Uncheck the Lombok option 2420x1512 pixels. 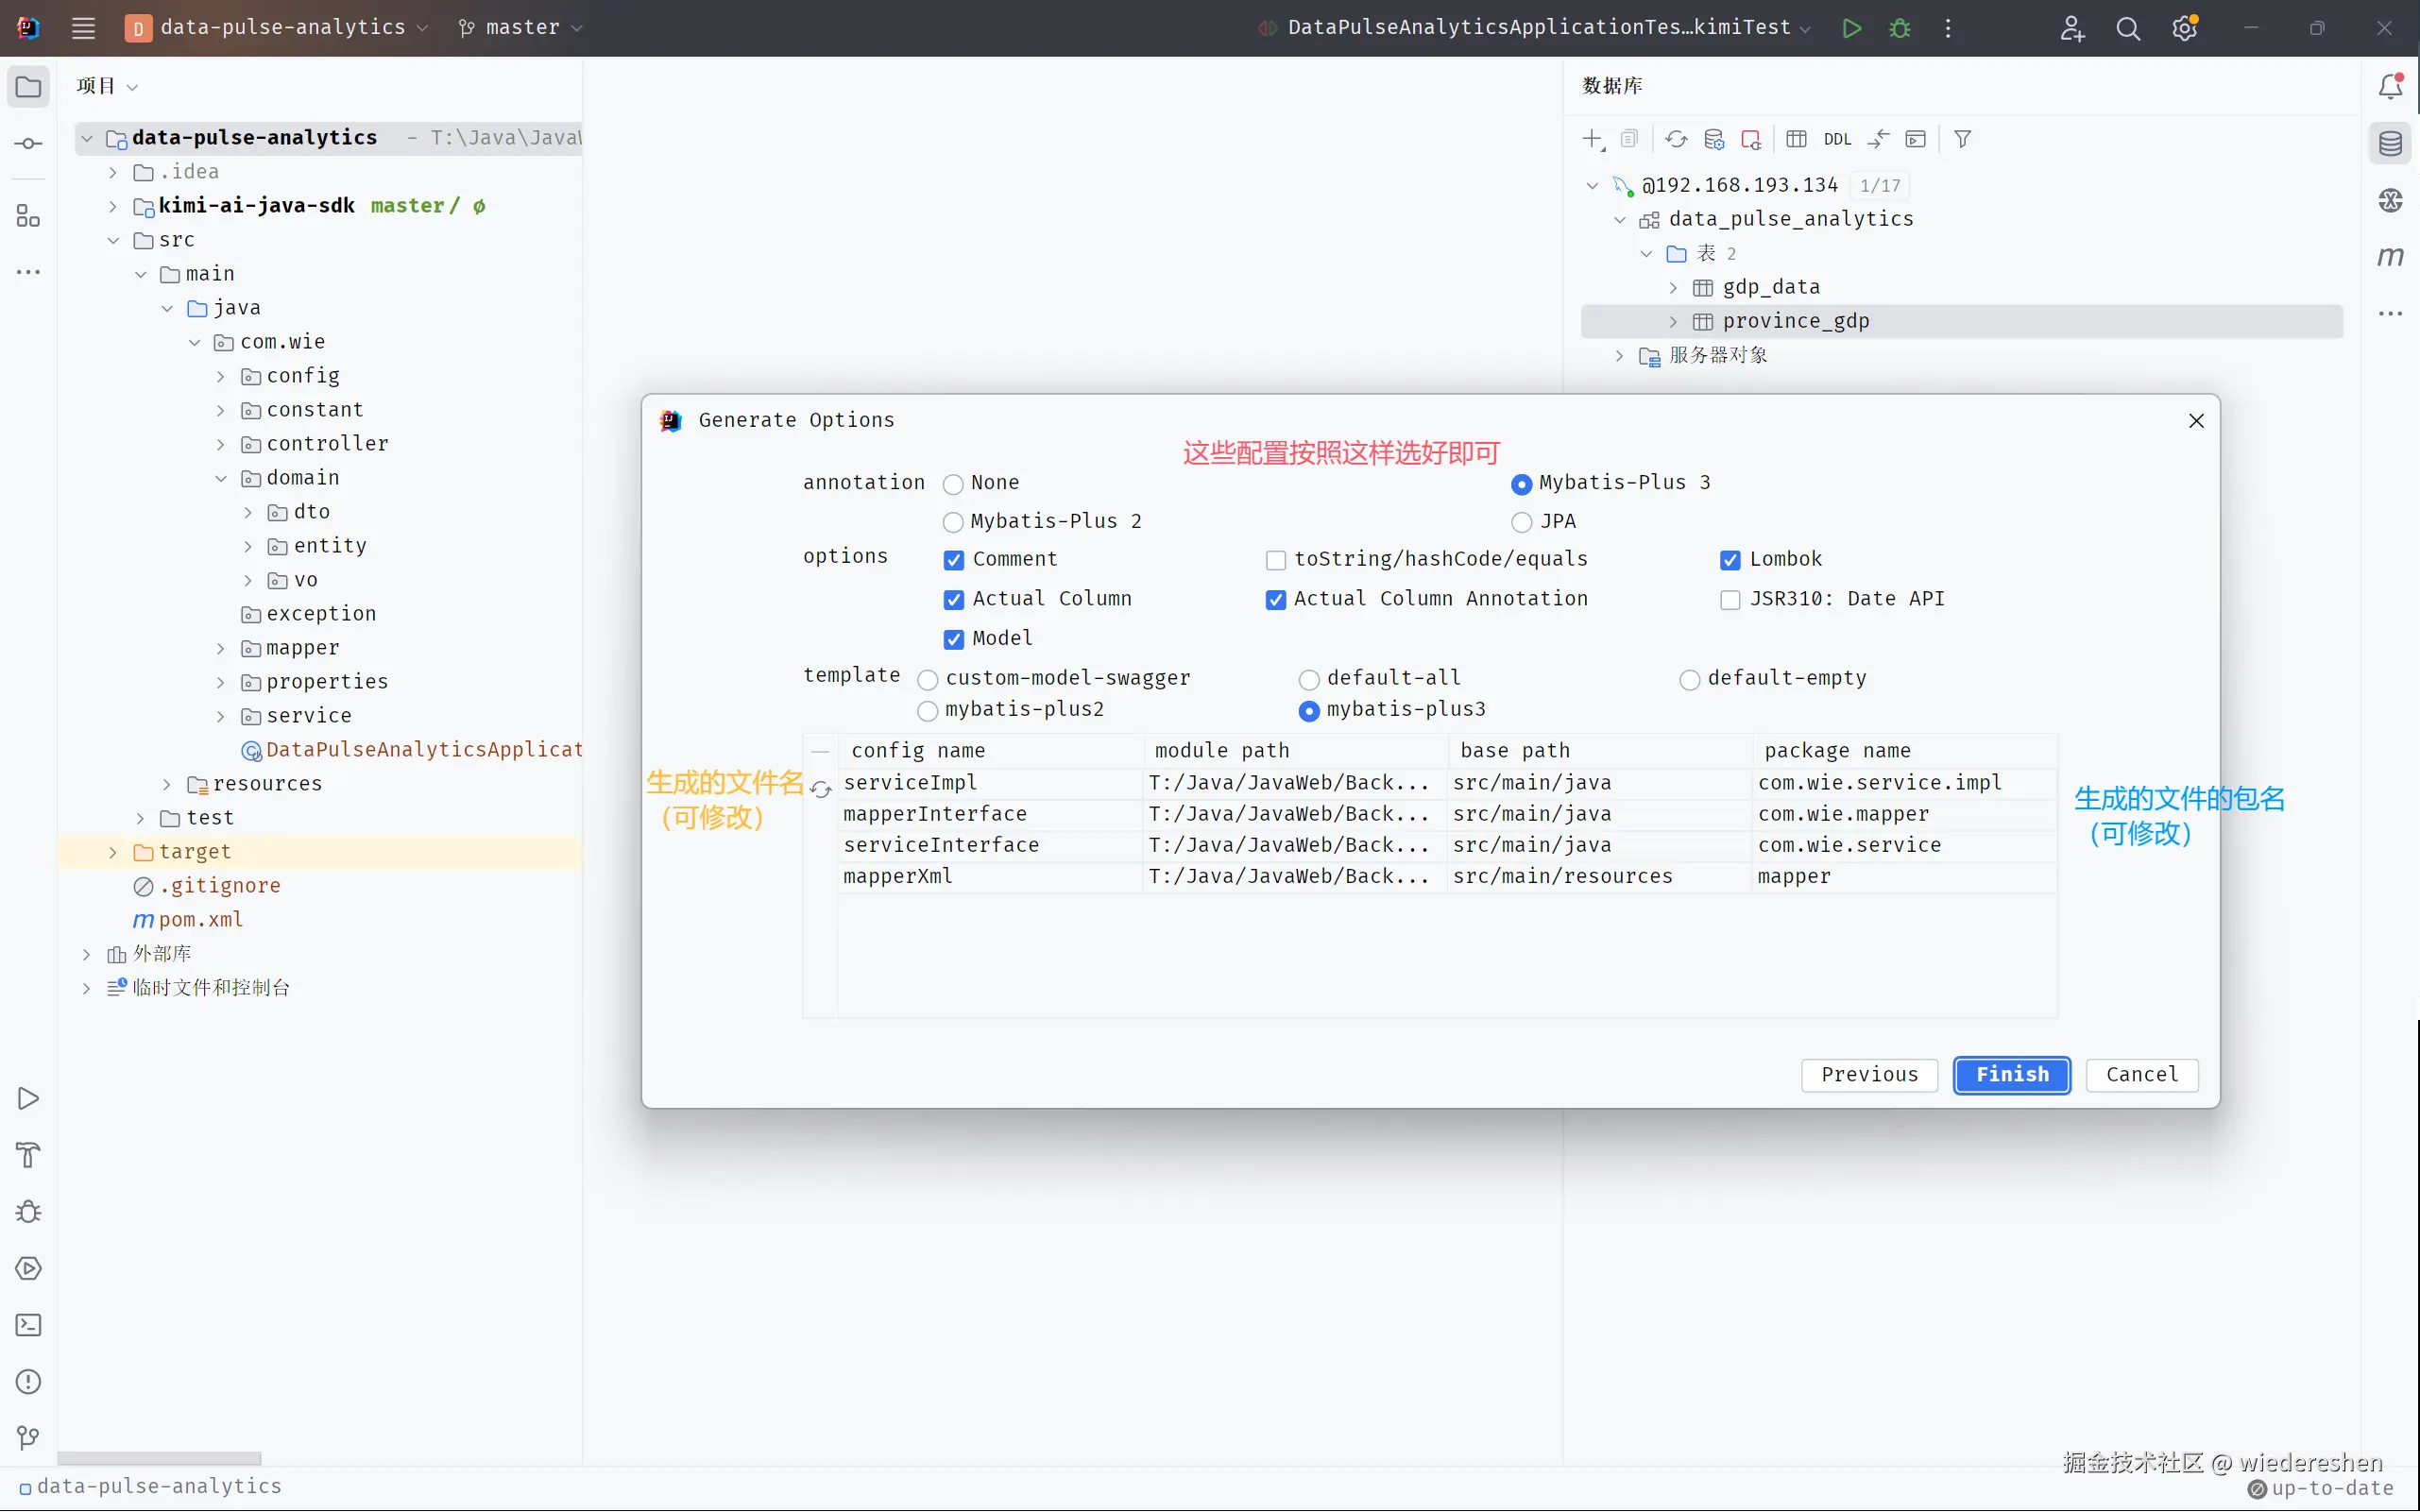(1730, 560)
